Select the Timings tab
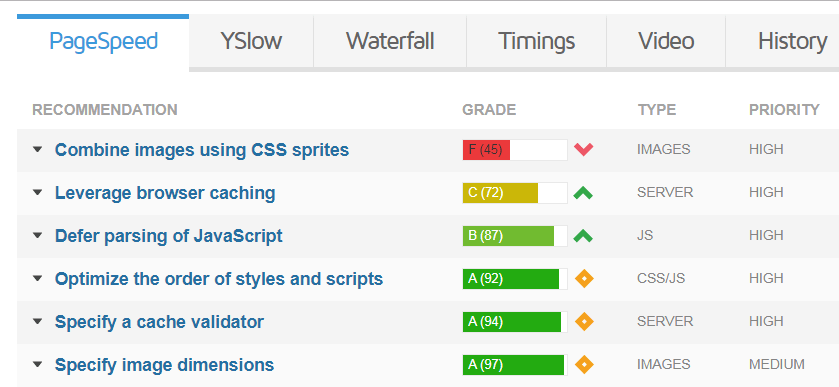This screenshot has width=839, height=387. point(537,42)
